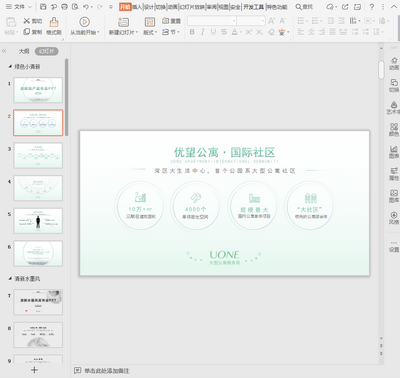Select slide 5 thumbnail with figure
Screen dimensions: 400x378
point(38,221)
